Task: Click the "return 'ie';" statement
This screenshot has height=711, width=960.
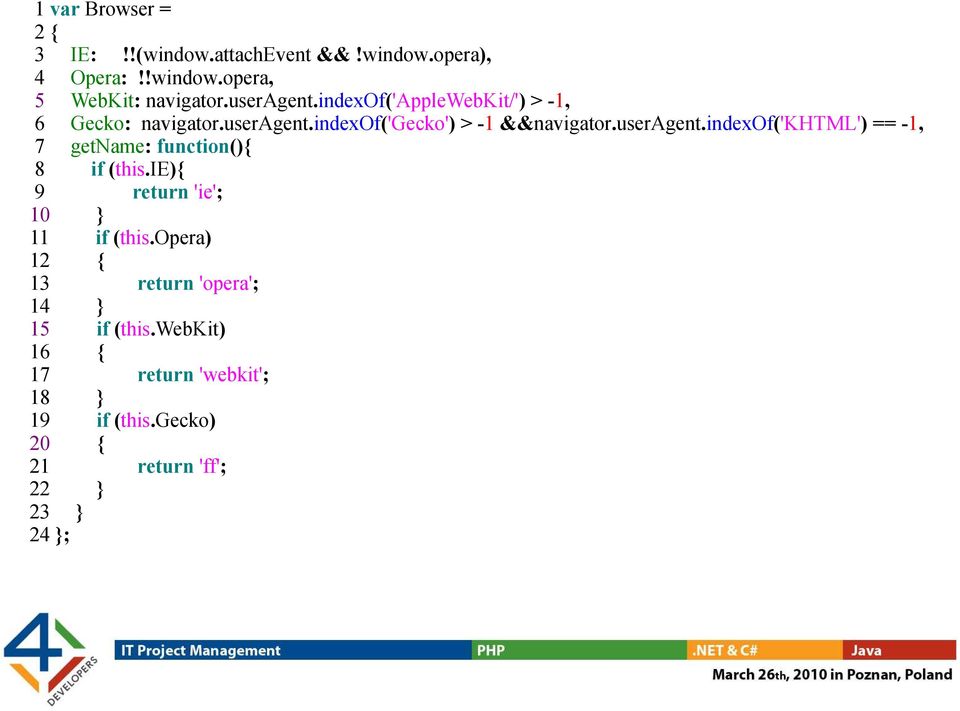Action: pyautogui.click(x=178, y=192)
